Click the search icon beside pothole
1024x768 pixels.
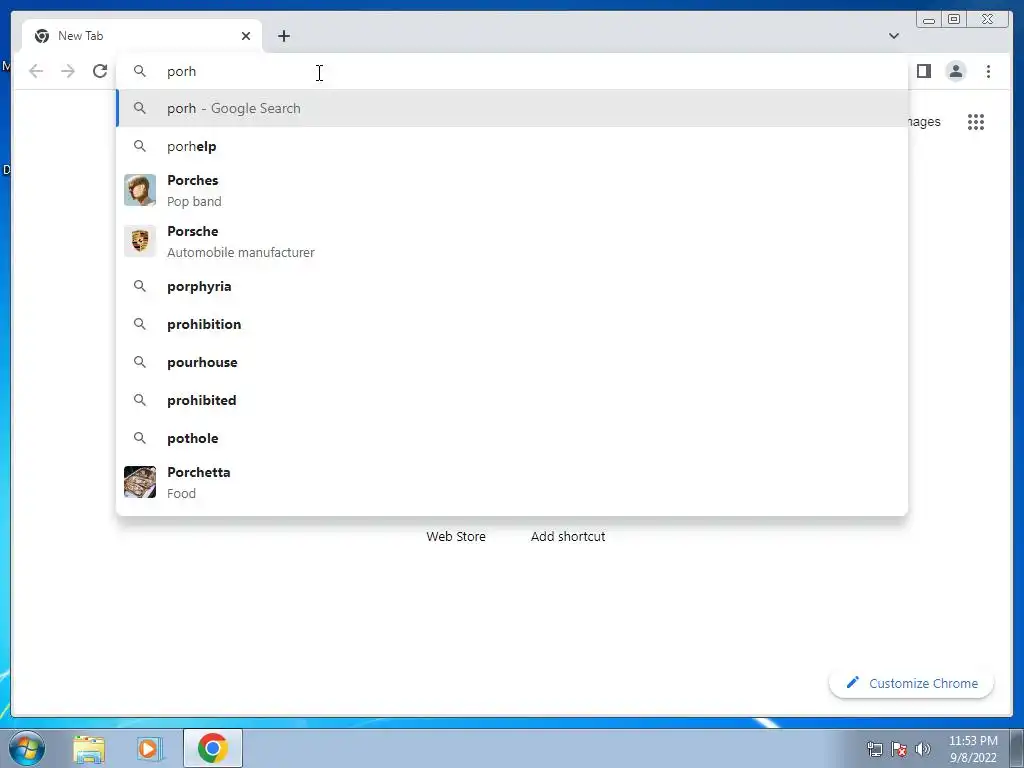[x=140, y=438]
